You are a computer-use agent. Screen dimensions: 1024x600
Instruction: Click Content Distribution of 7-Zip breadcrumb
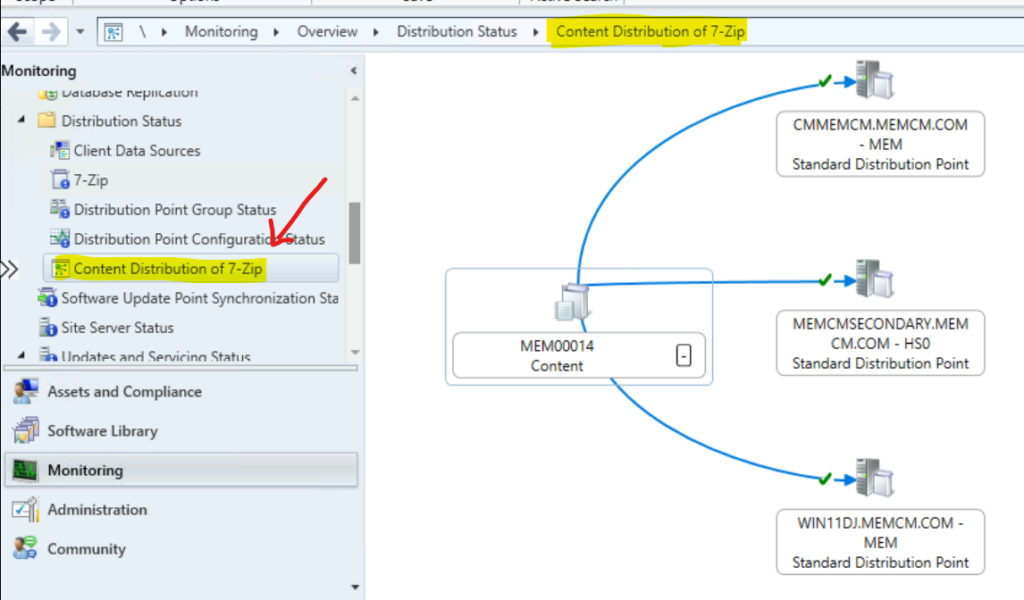tap(650, 31)
